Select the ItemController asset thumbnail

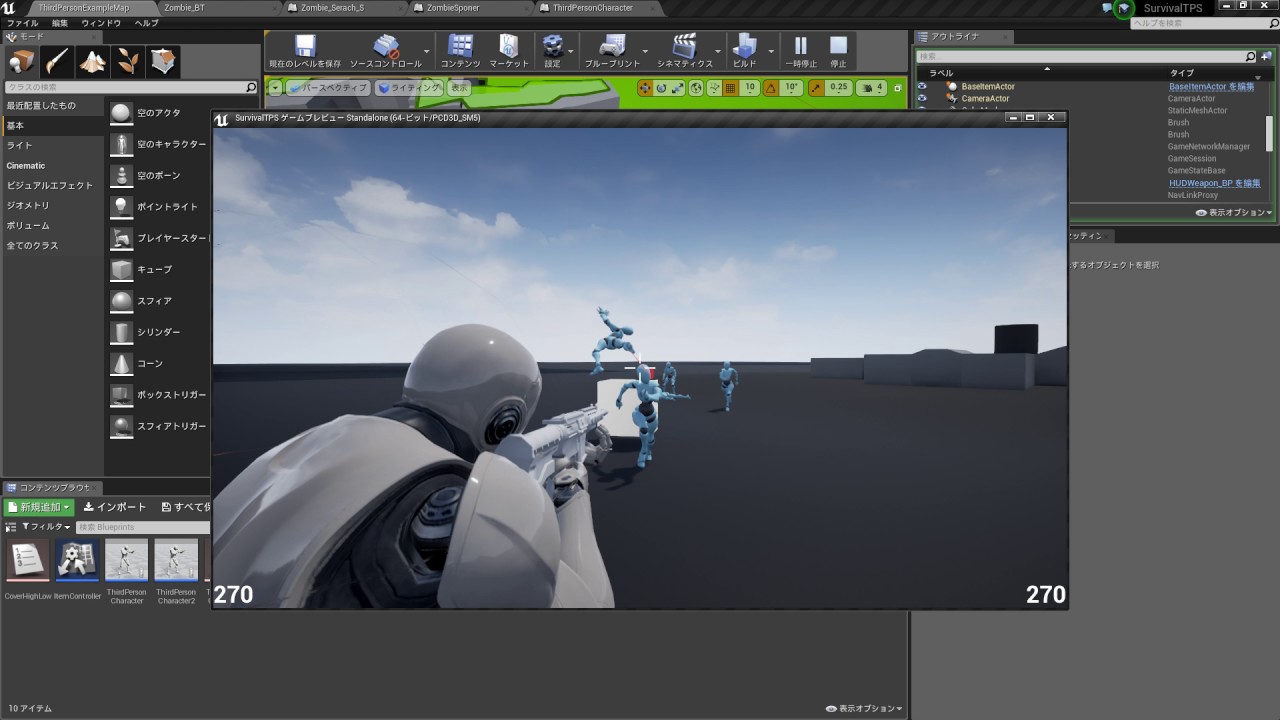tap(77, 561)
